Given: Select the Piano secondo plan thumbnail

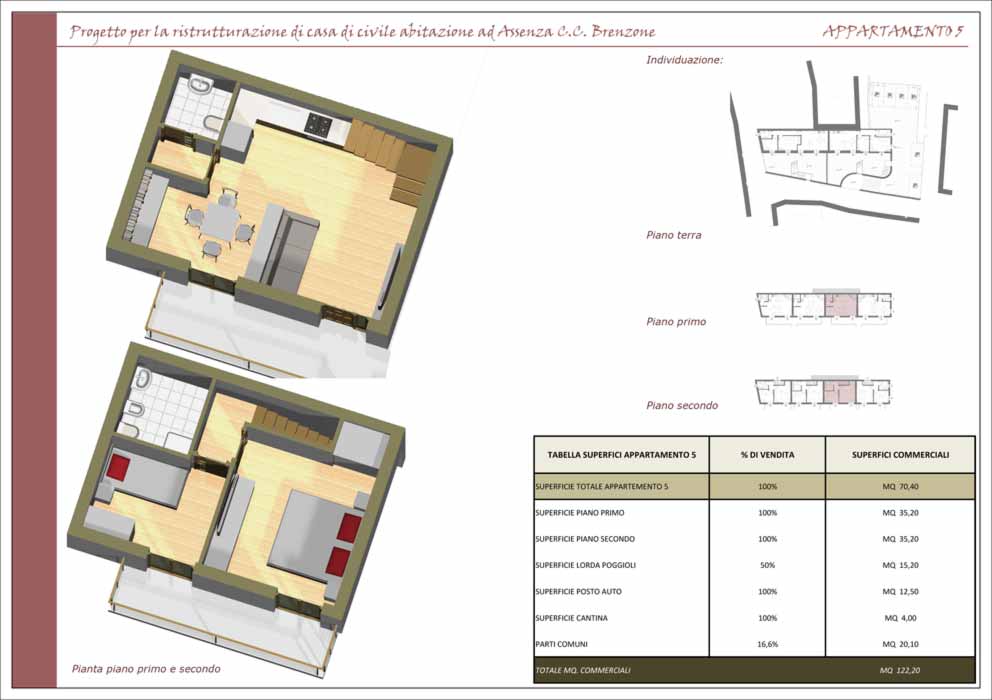Looking at the screenshot, I should pos(824,392).
